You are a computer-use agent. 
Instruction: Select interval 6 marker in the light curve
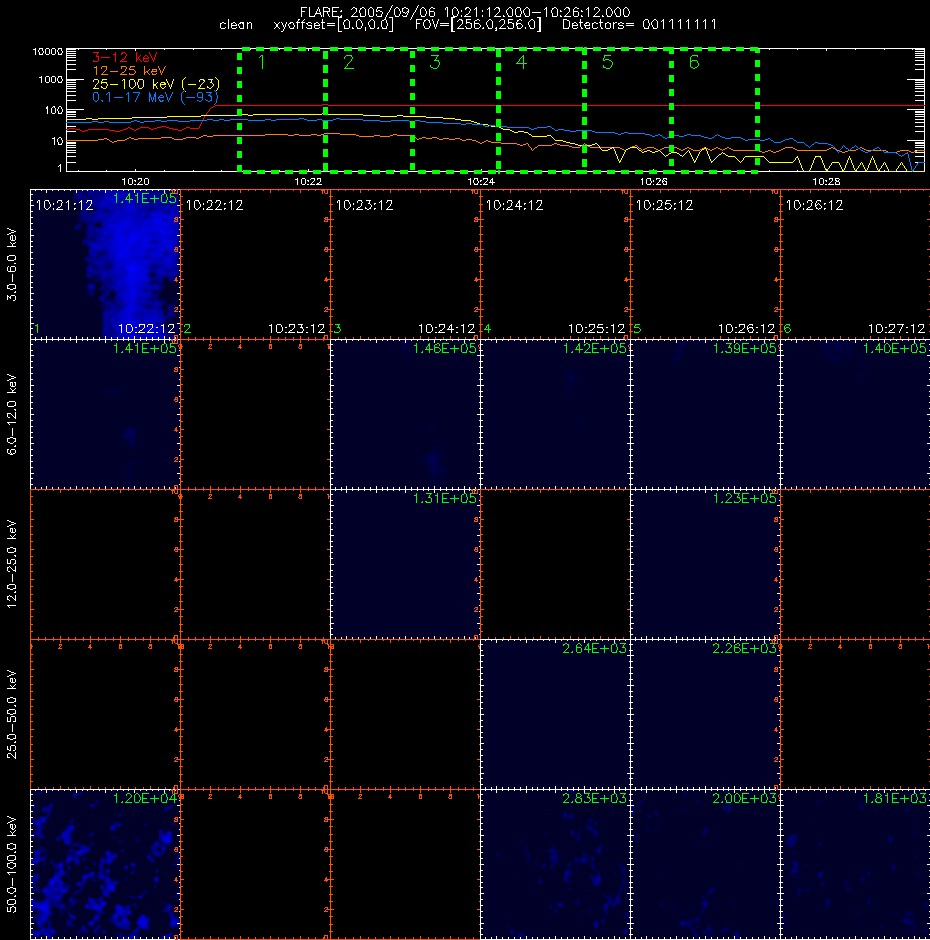694,62
